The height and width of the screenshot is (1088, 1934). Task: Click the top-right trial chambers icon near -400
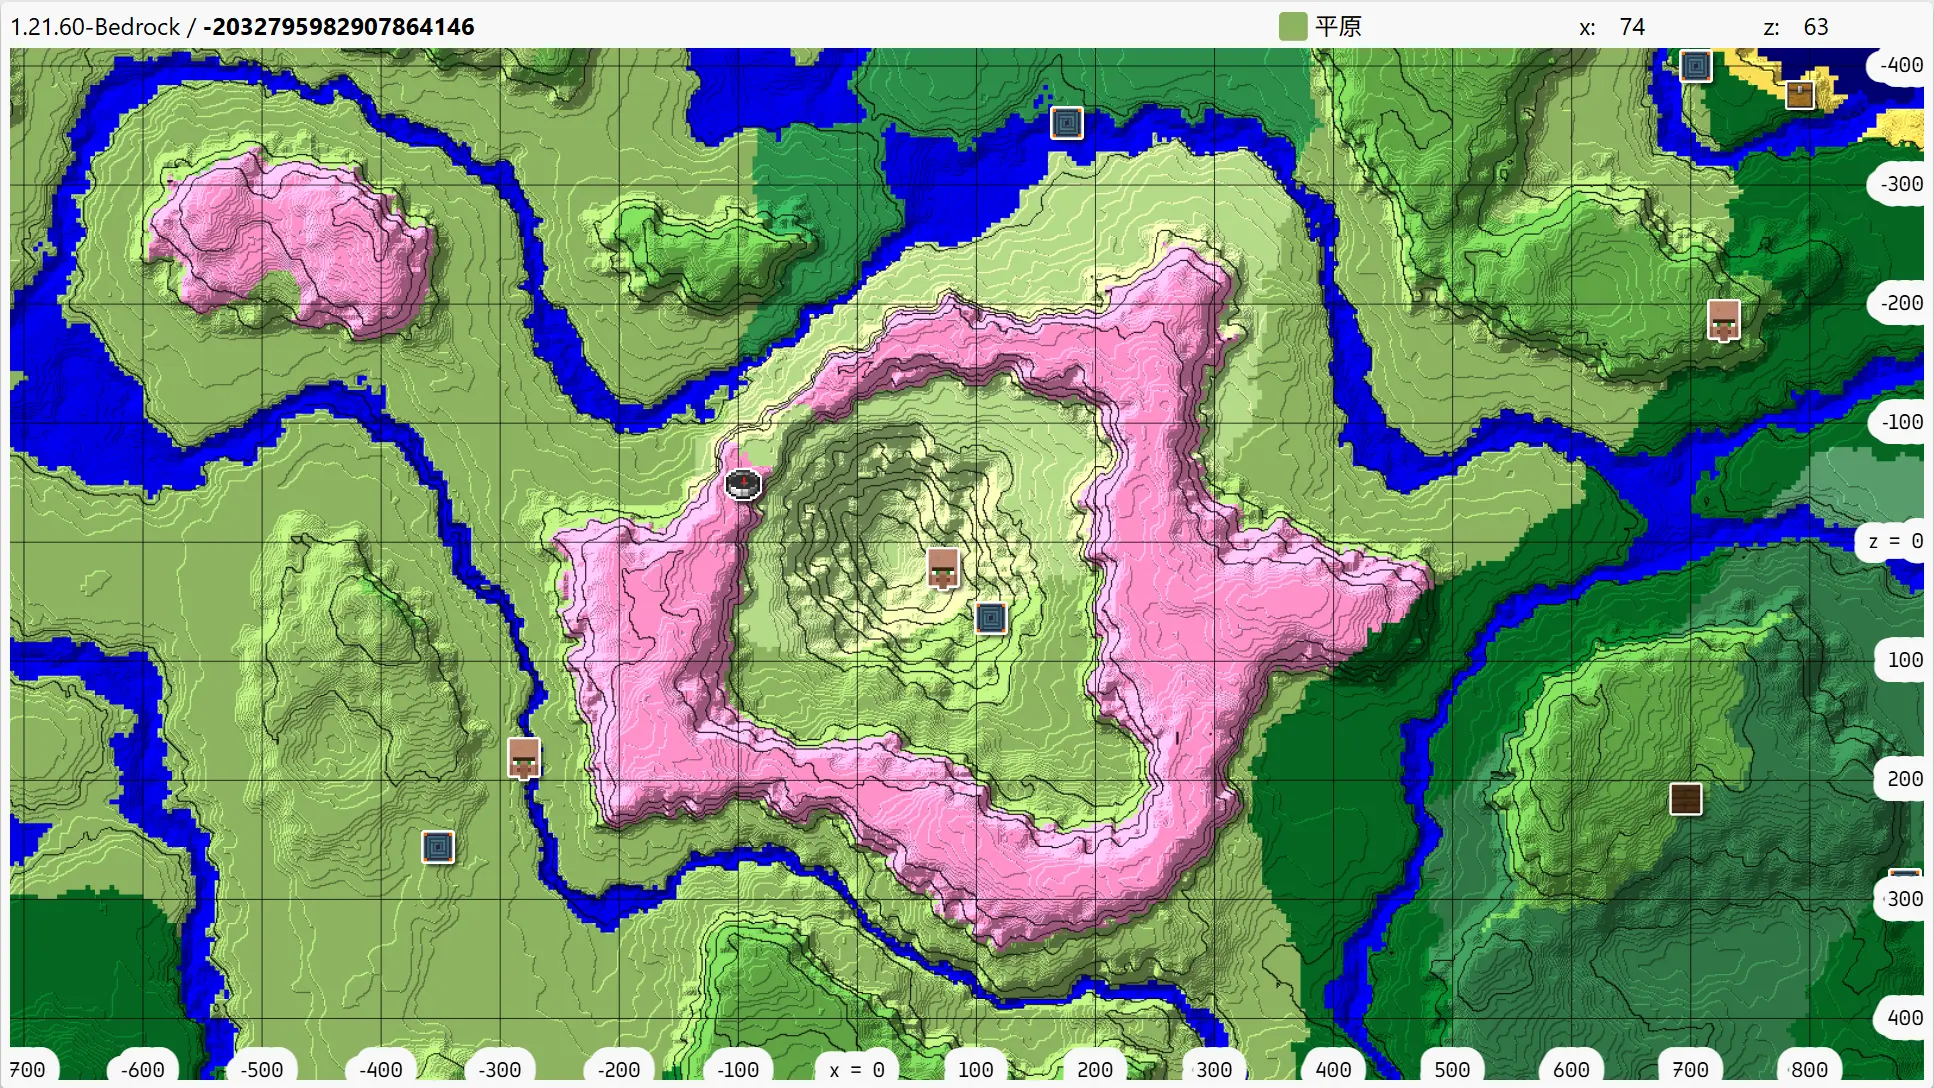pyautogui.click(x=1696, y=66)
